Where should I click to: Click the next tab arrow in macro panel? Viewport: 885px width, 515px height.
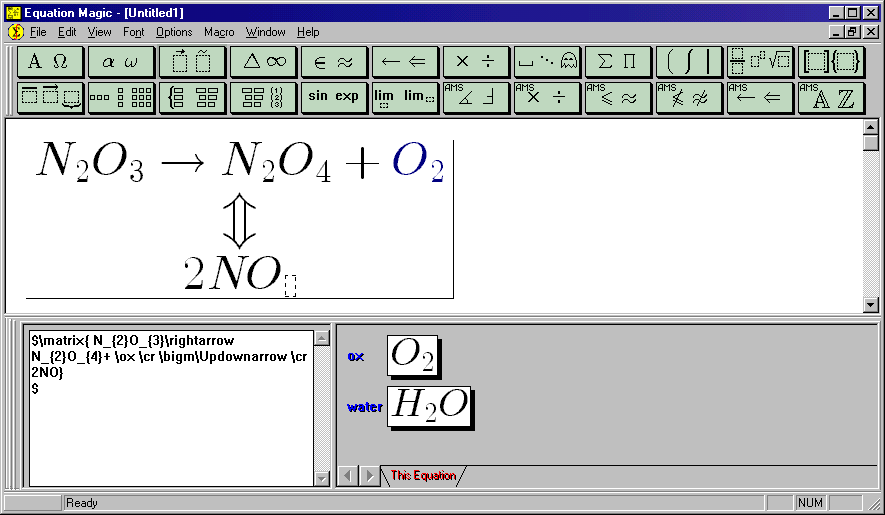[369, 475]
